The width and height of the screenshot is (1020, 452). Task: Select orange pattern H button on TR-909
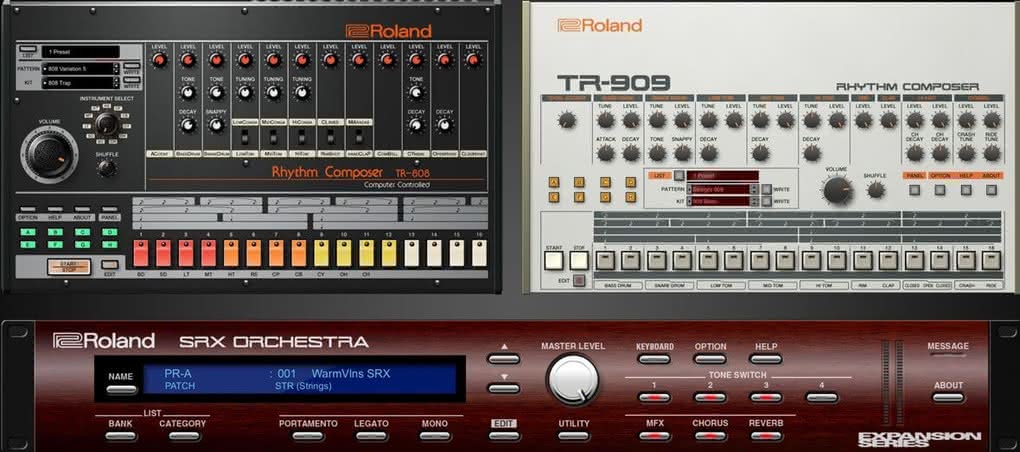click(x=630, y=196)
